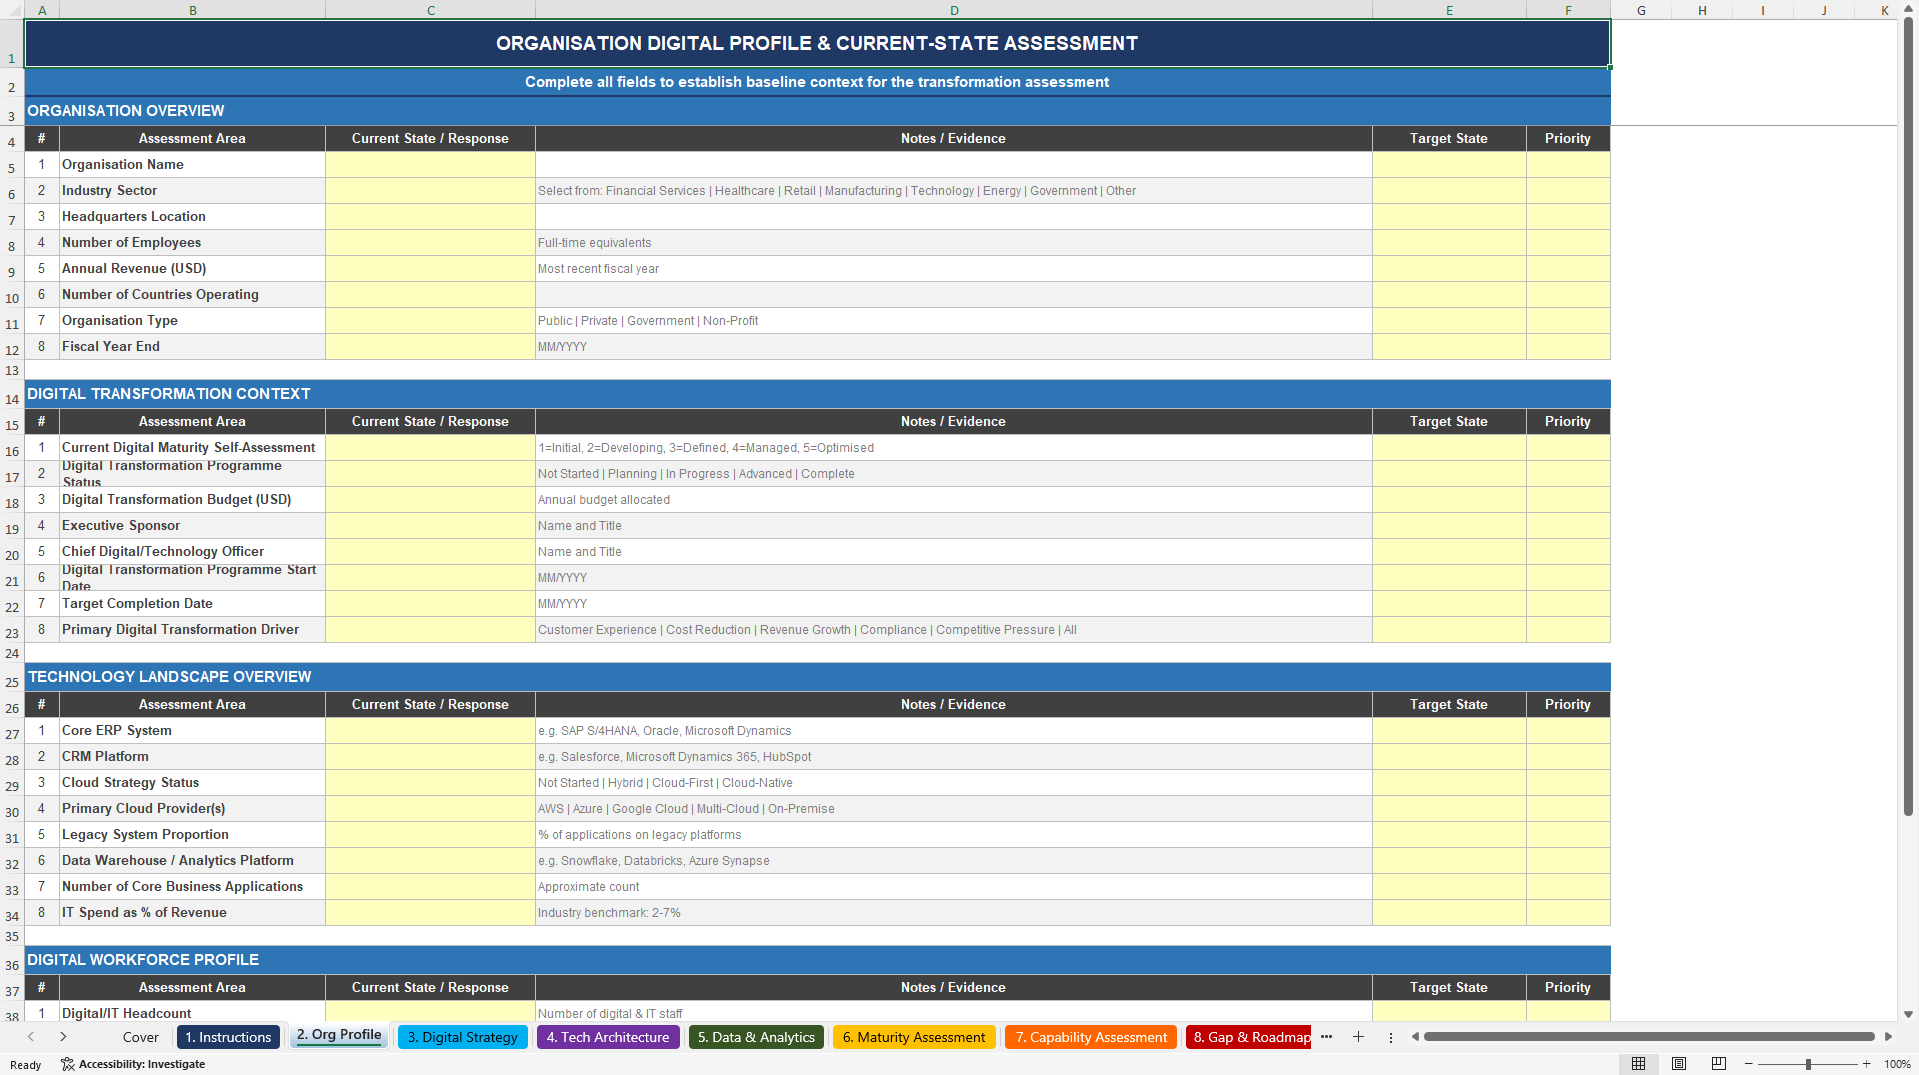Open 6. Maturity Assessment sheet

[x=914, y=1037]
